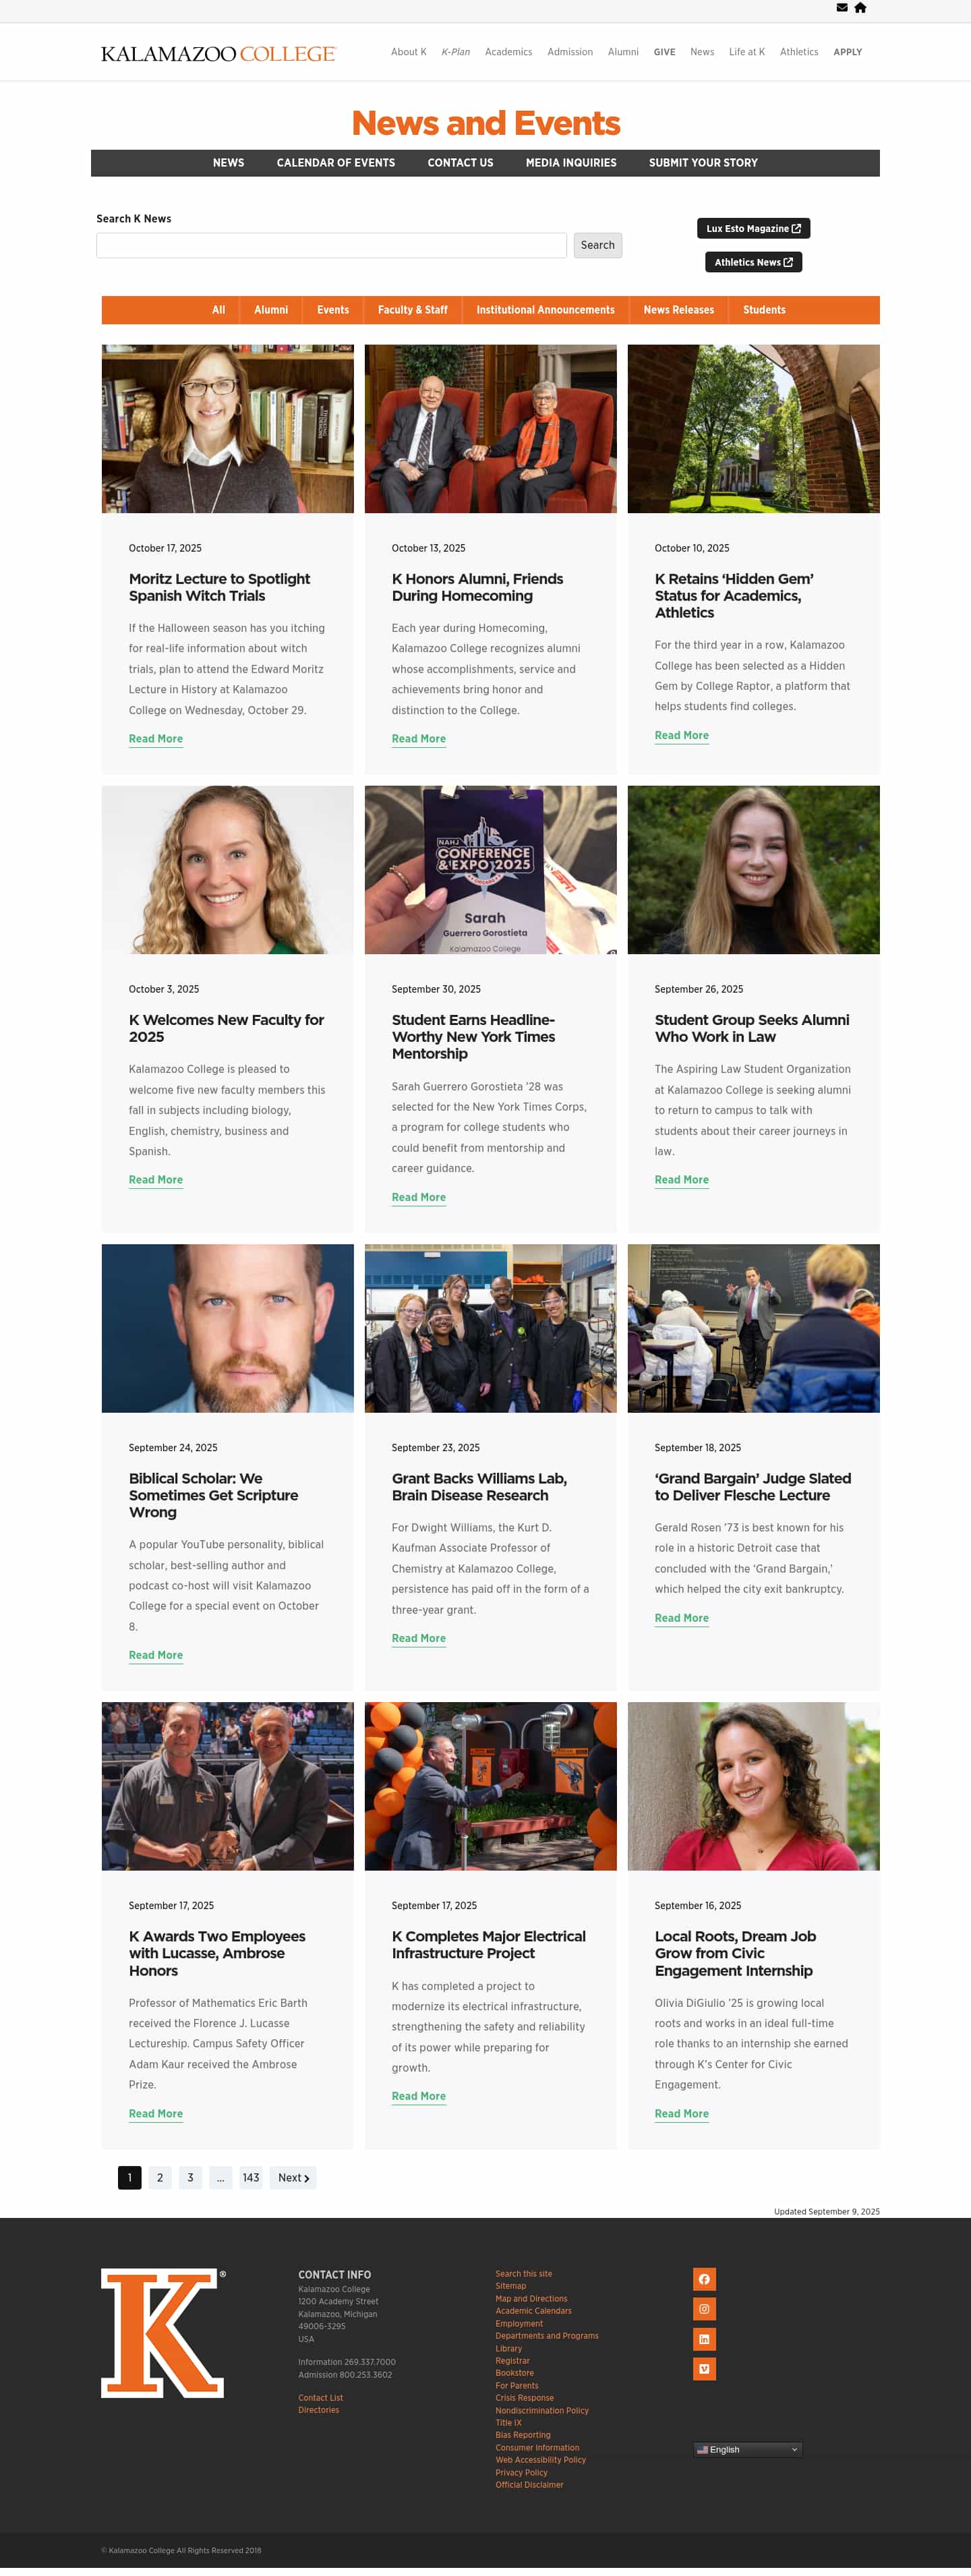This screenshot has height=2576, width=971.
Task: Filter news by Faculty & Staff
Action: [x=412, y=310]
